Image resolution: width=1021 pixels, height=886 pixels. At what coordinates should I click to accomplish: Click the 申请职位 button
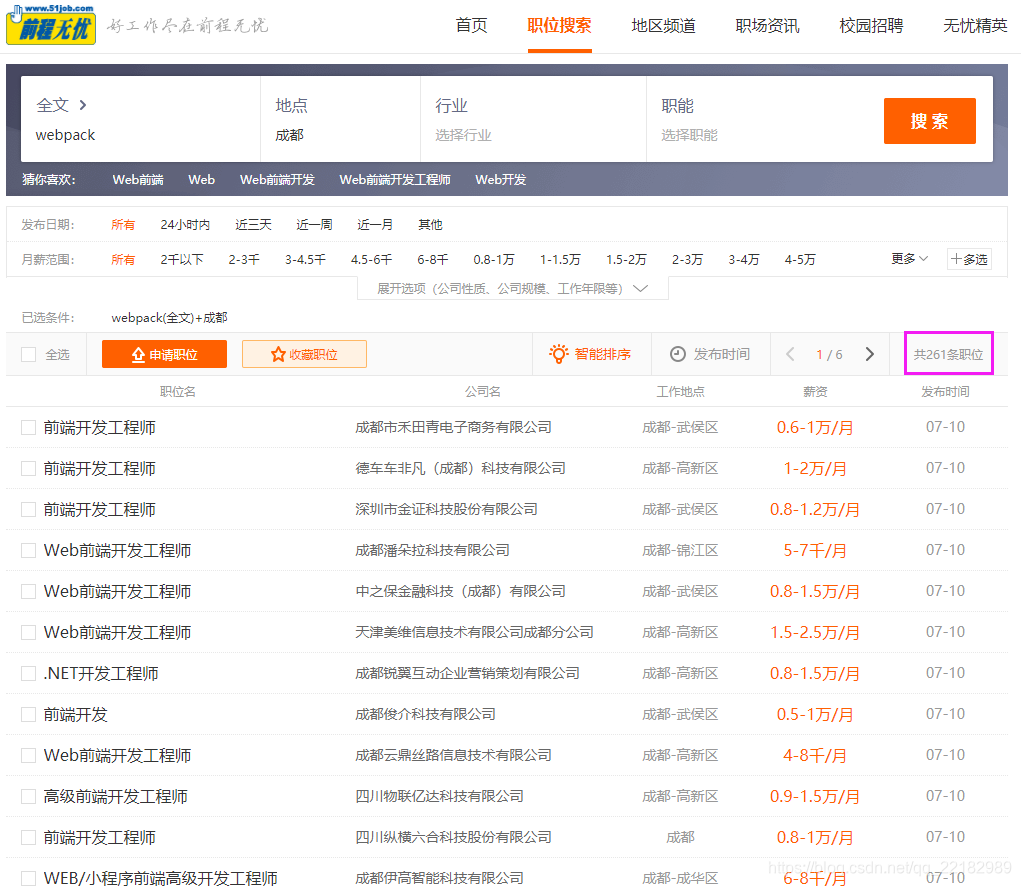[x=164, y=354]
